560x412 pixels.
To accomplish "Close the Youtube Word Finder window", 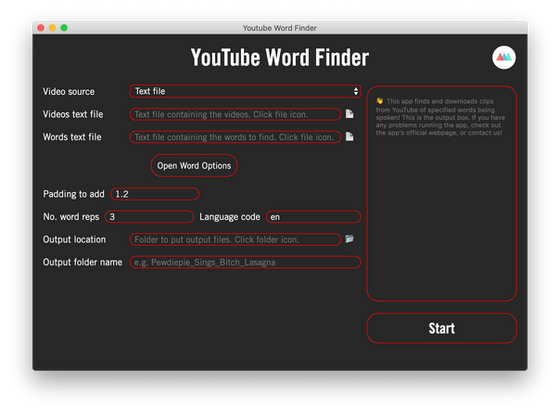I will (x=41, y=28).
